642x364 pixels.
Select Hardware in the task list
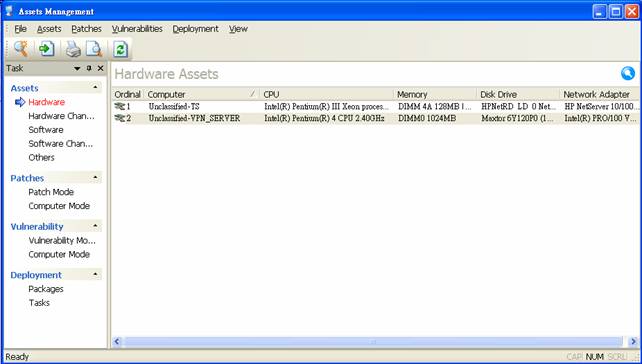46,102
